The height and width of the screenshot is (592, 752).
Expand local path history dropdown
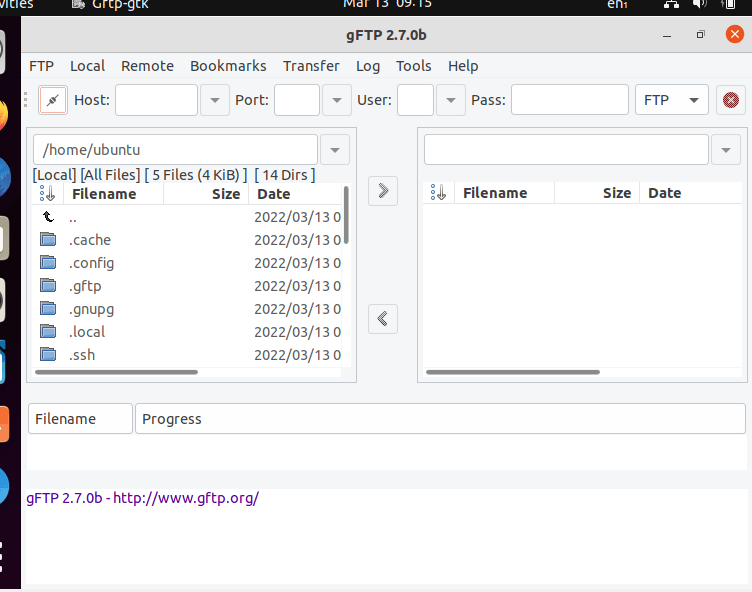(x=335, y=150)
